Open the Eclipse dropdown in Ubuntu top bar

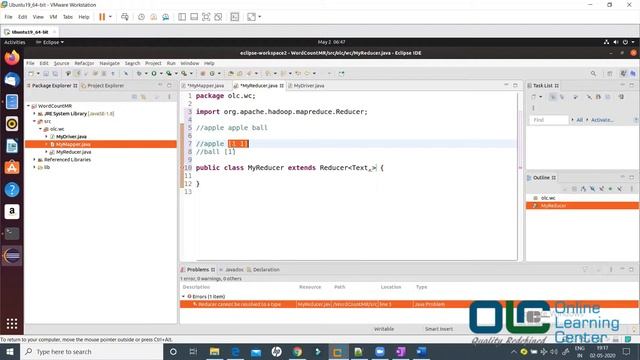coord(50,42)
